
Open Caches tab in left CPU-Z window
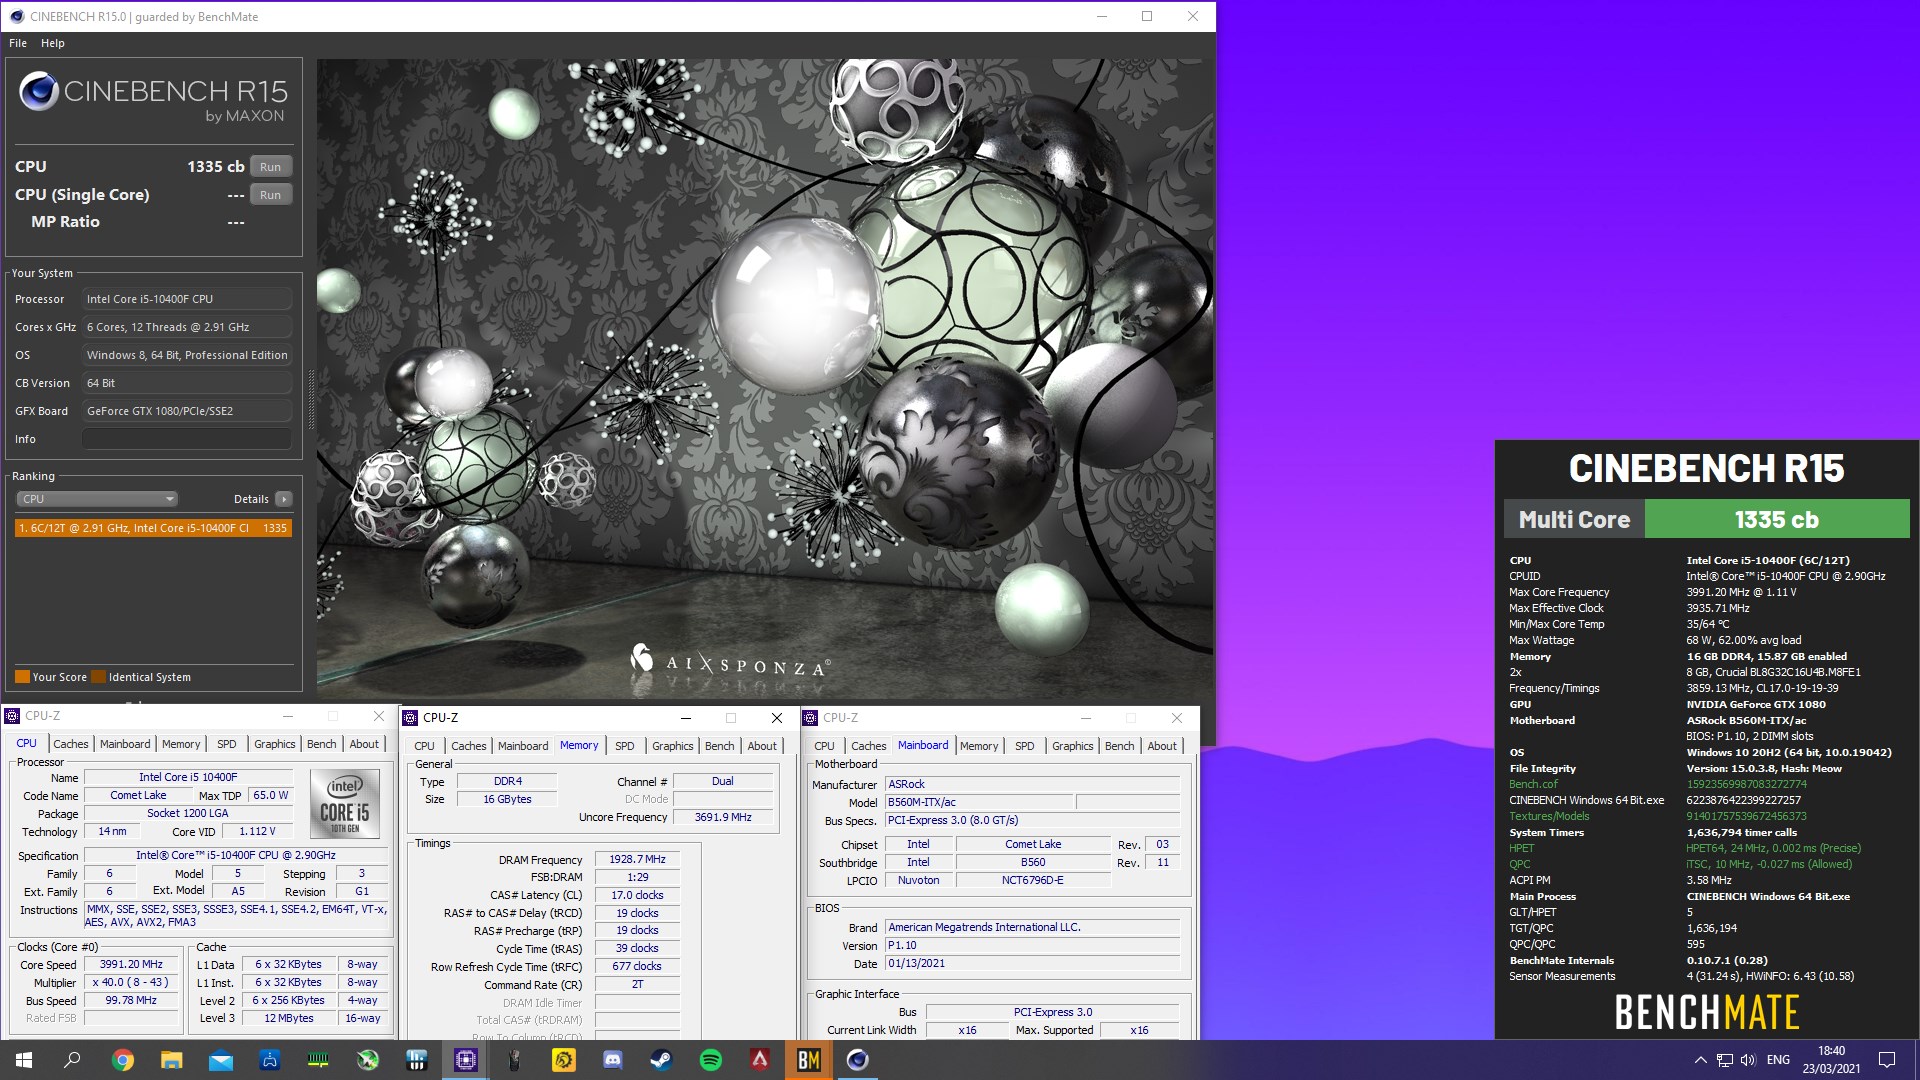(x=70, y=744)
